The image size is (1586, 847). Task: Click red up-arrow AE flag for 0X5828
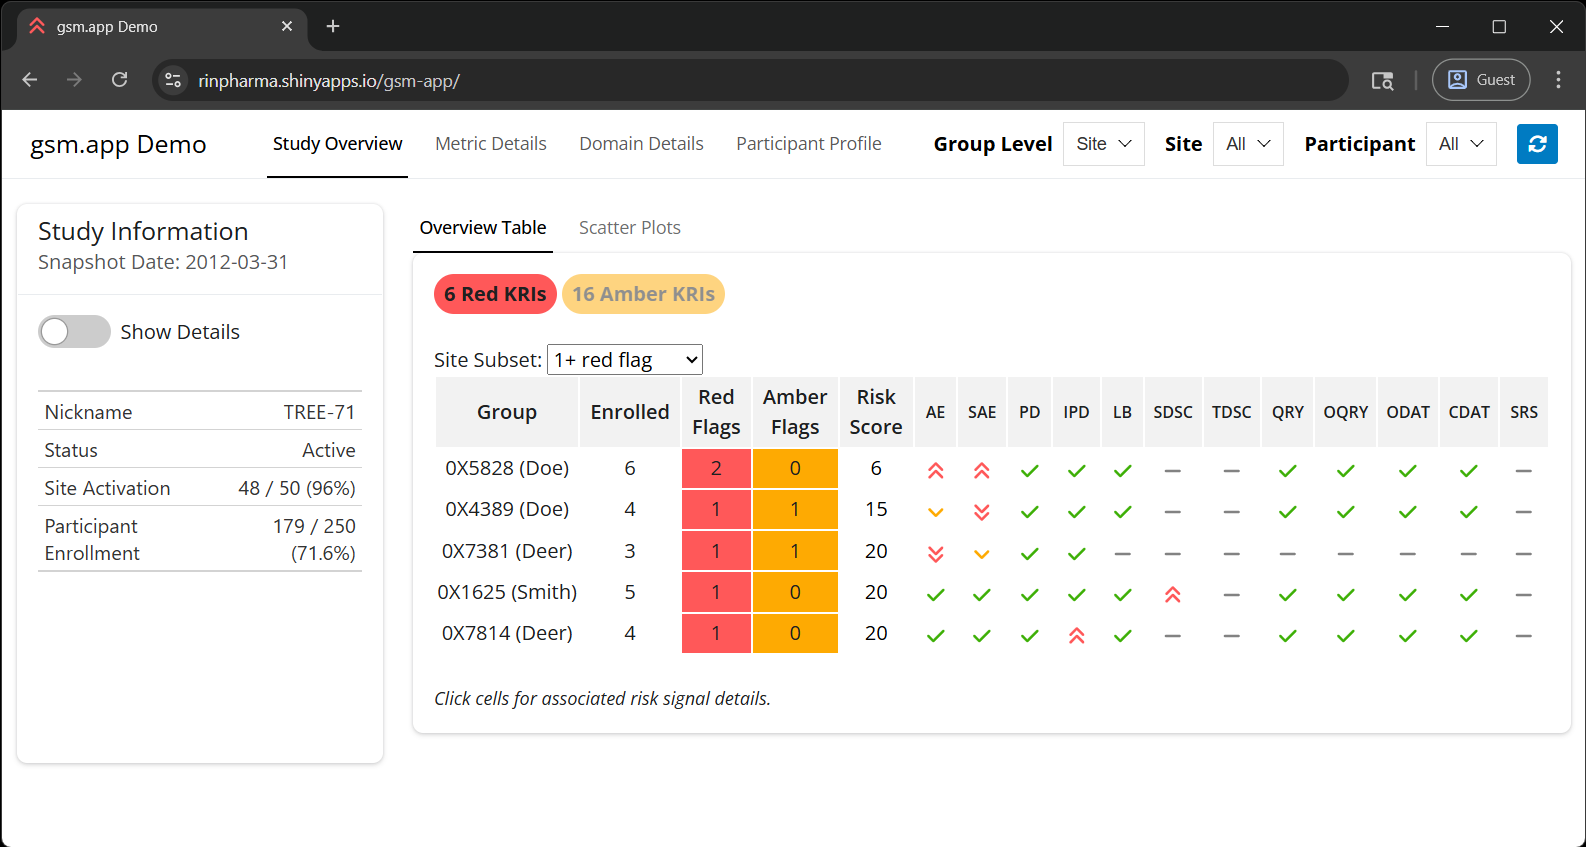935,470
